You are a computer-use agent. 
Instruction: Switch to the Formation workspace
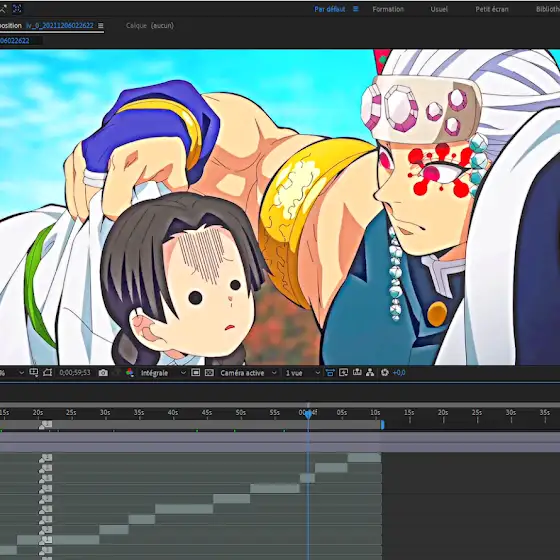(x=388, y=9)
